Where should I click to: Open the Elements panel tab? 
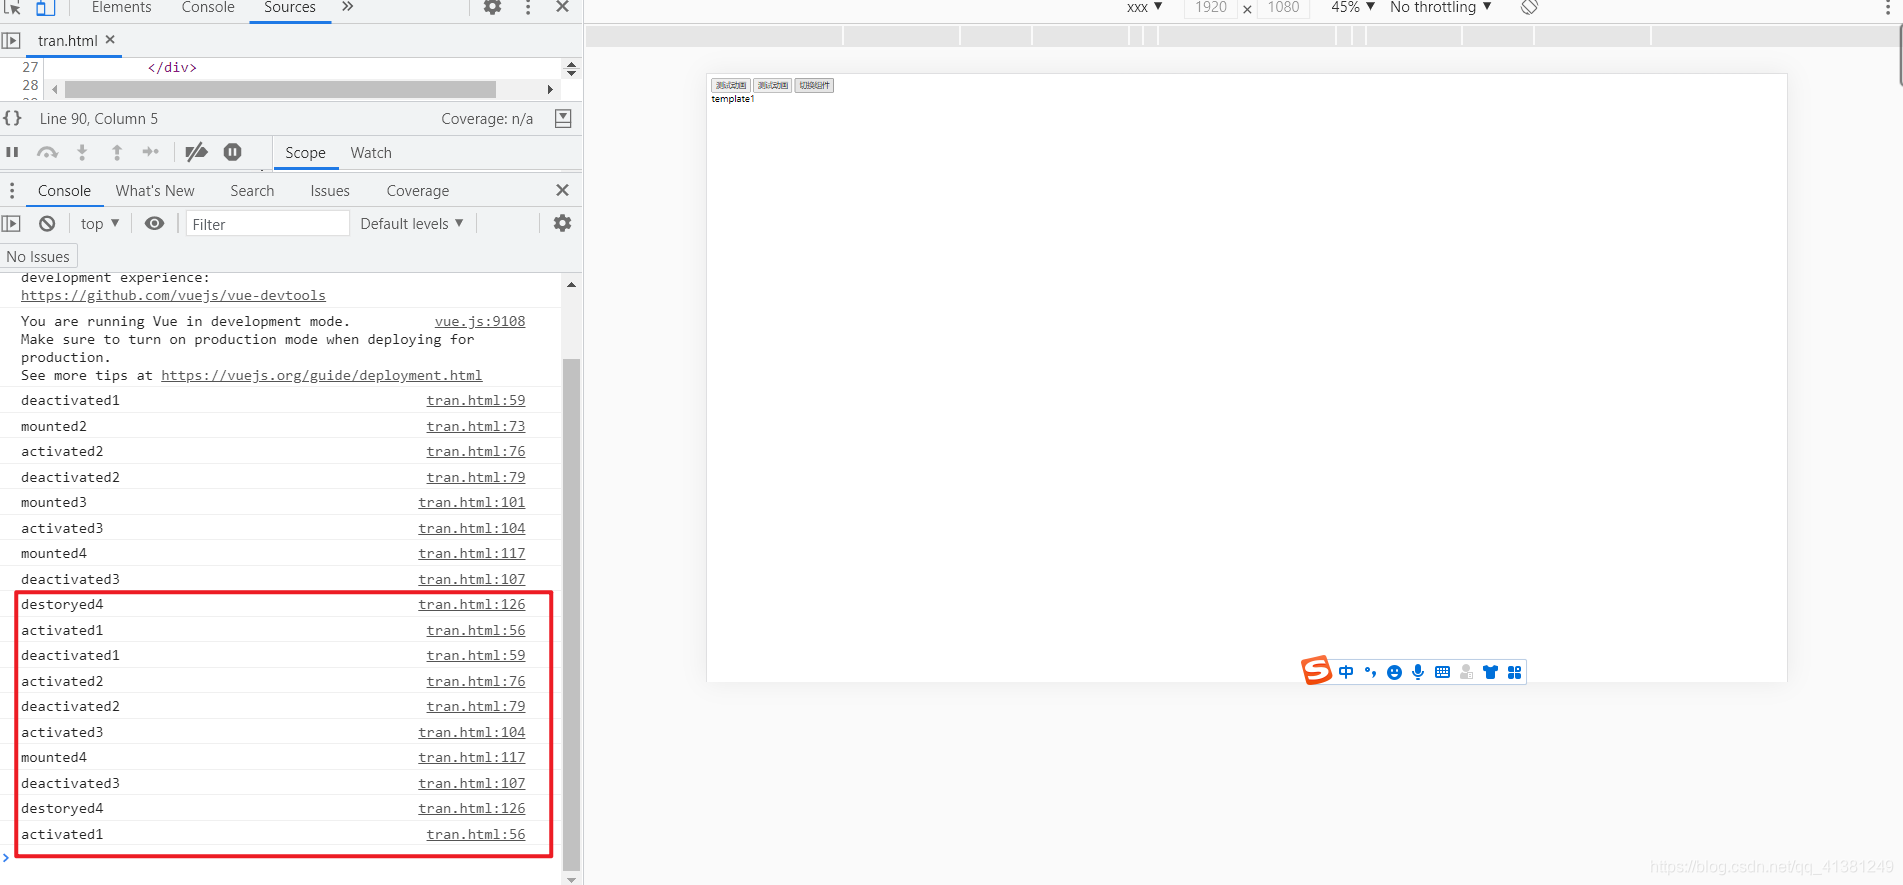(x=121, y=7)
